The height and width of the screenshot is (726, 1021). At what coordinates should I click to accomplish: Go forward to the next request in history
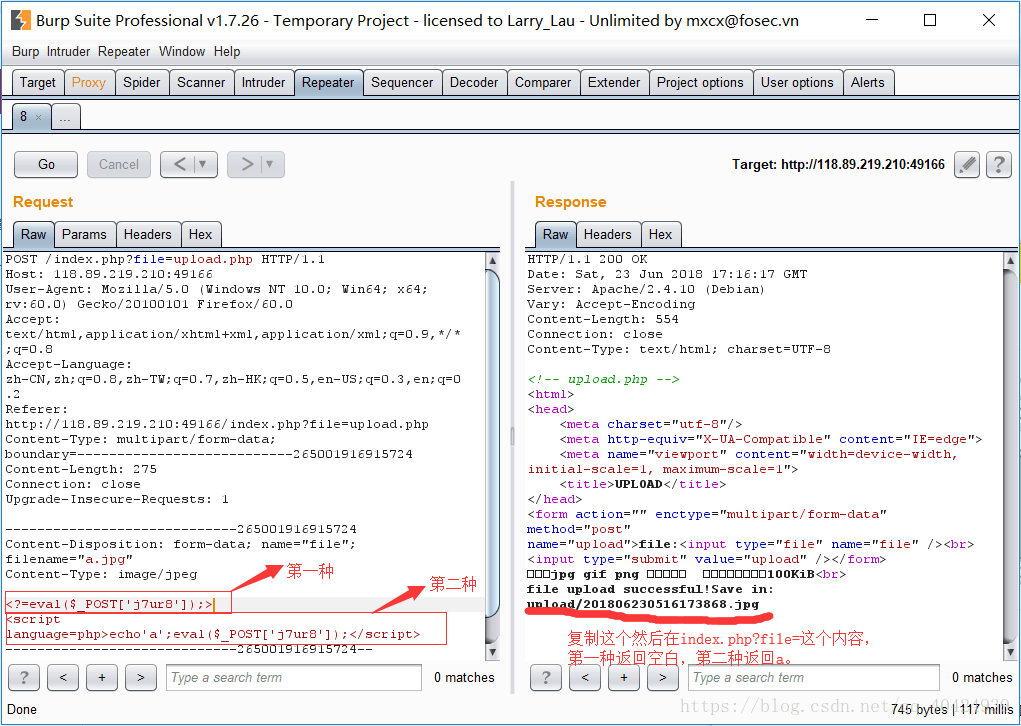(247, 164)
